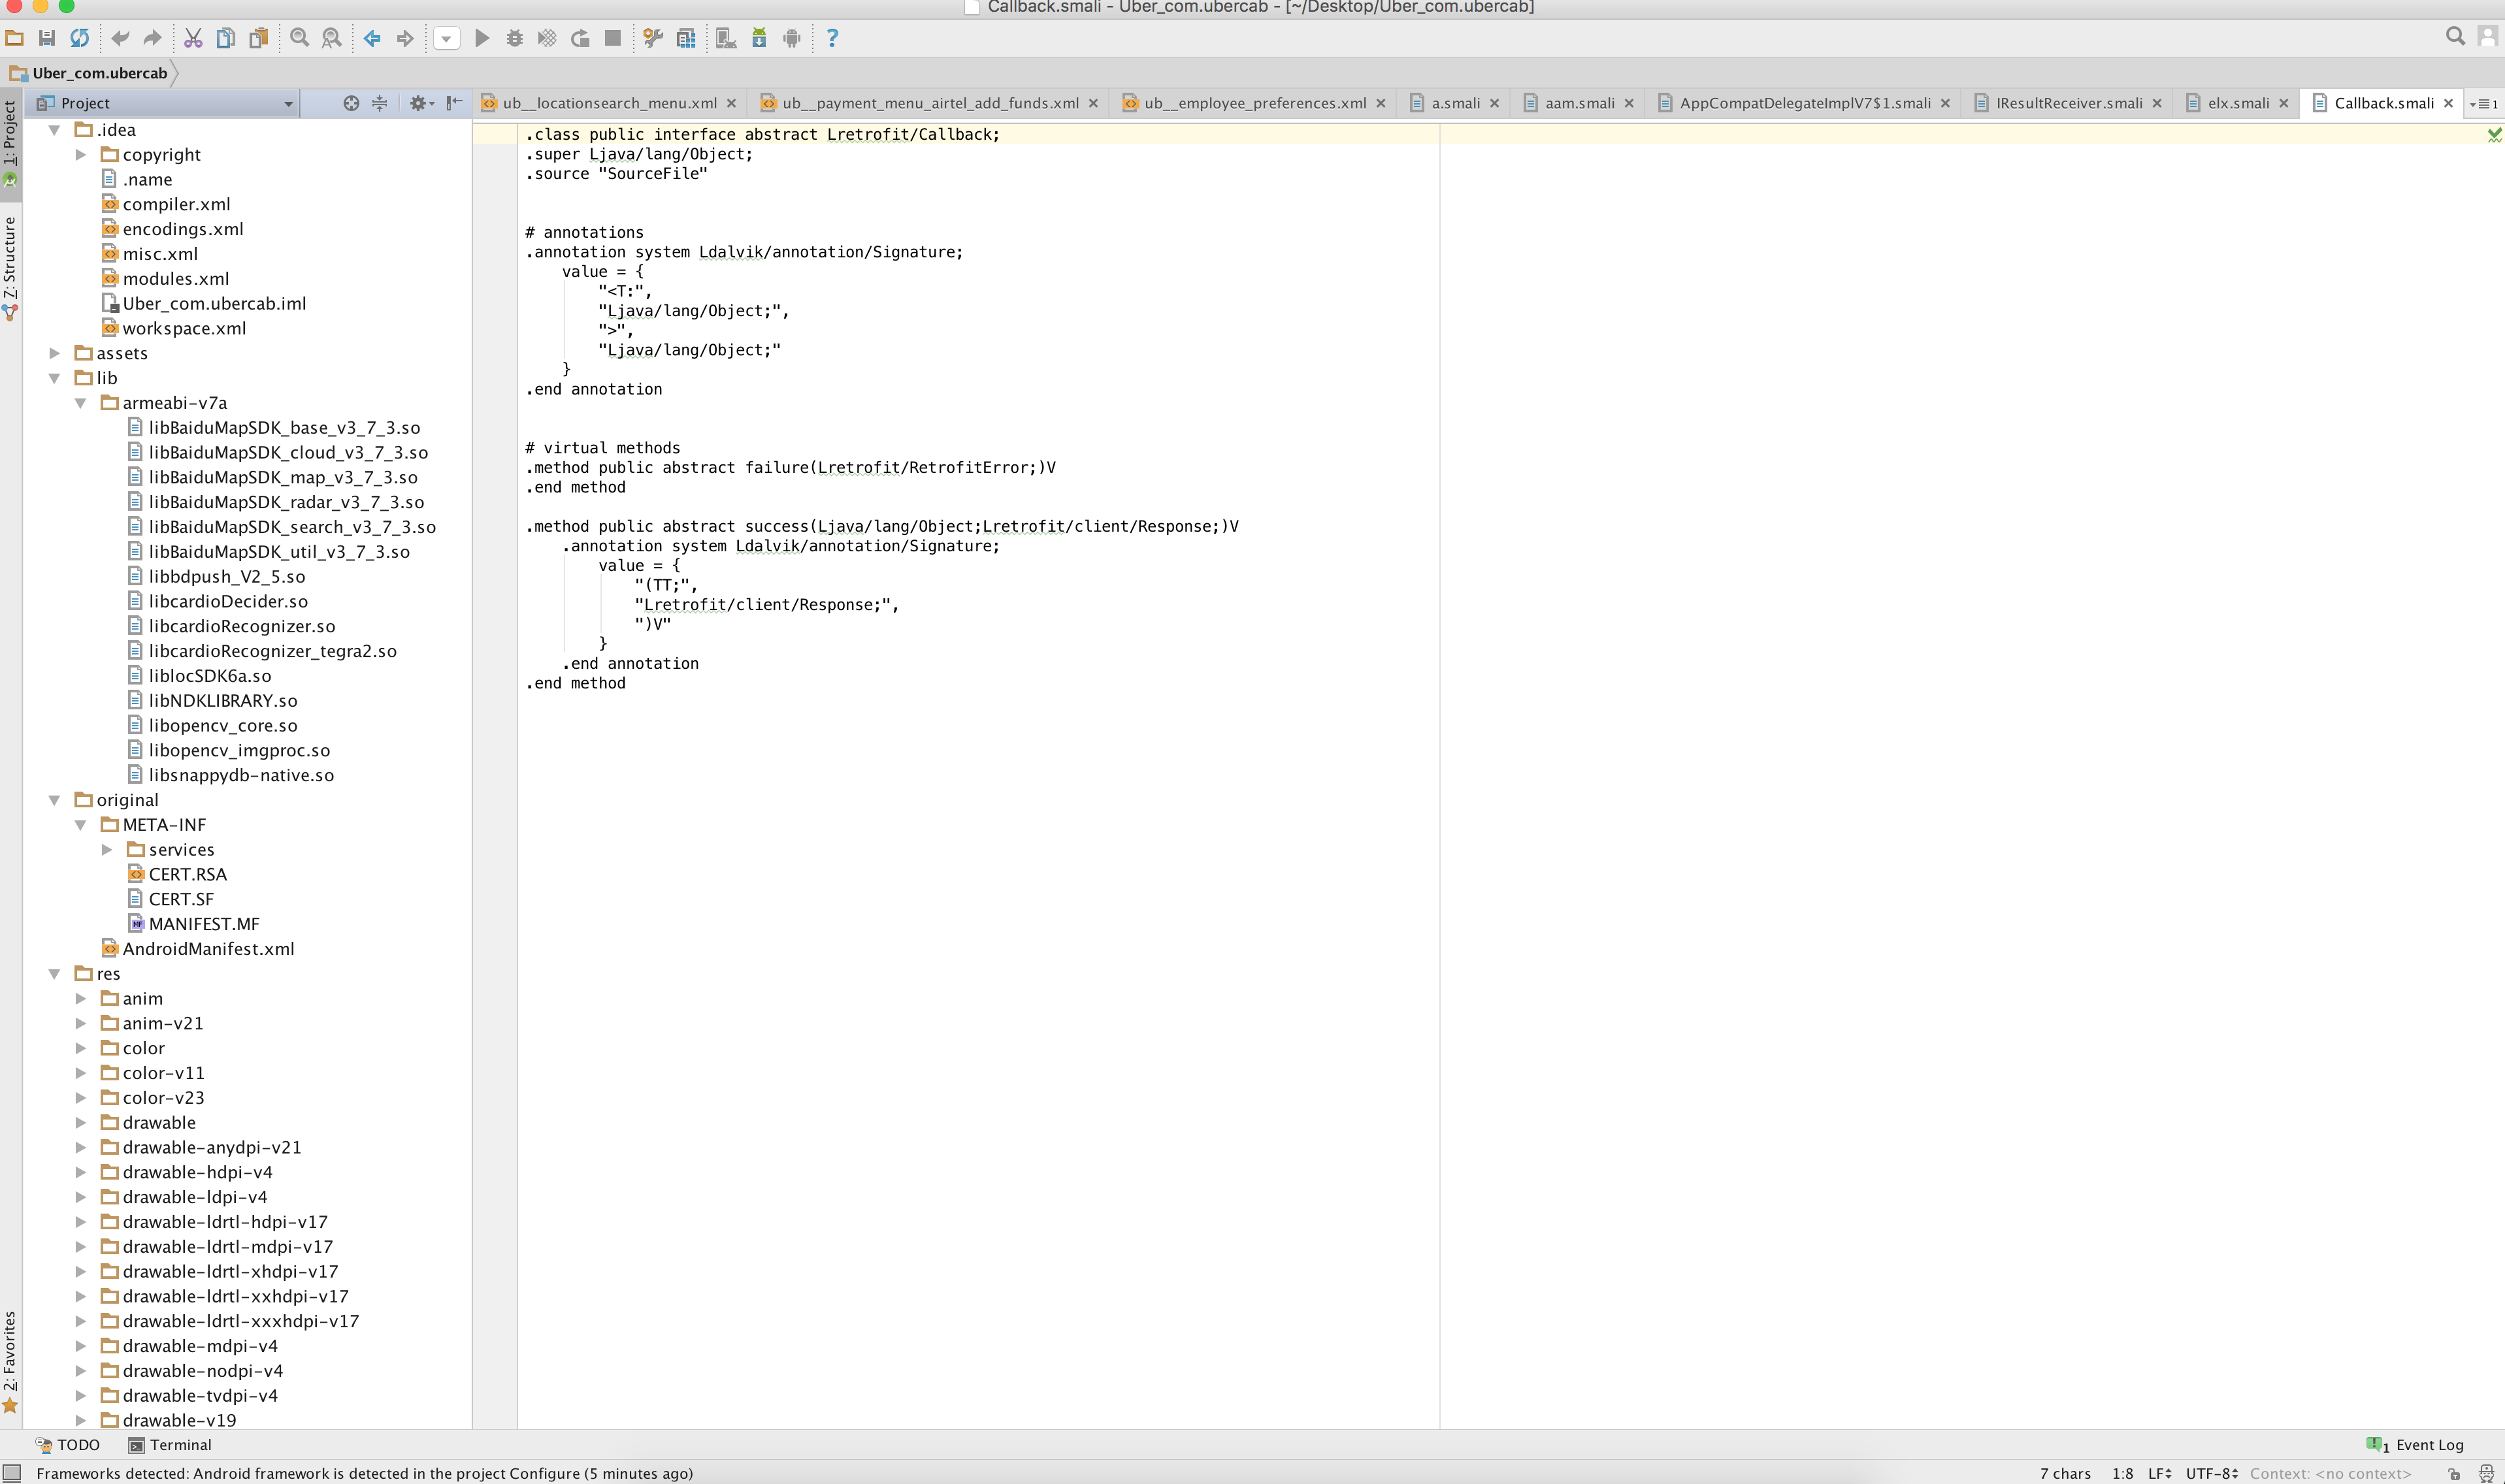The image size is (2505, 1484).
Task: Switch to aam.smali tab
Action: [1579, 103]
